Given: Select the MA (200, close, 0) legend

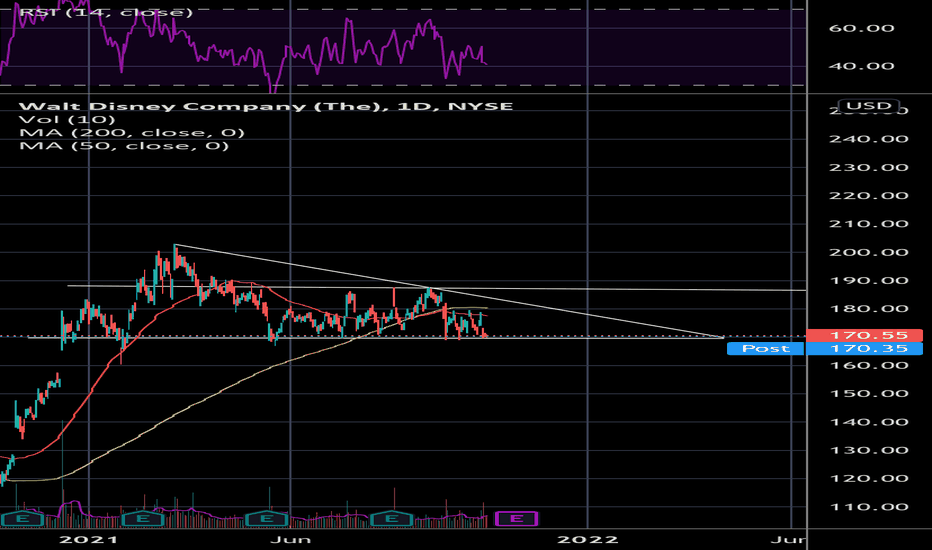Looking at the screenshot, I should pos(132,133).
